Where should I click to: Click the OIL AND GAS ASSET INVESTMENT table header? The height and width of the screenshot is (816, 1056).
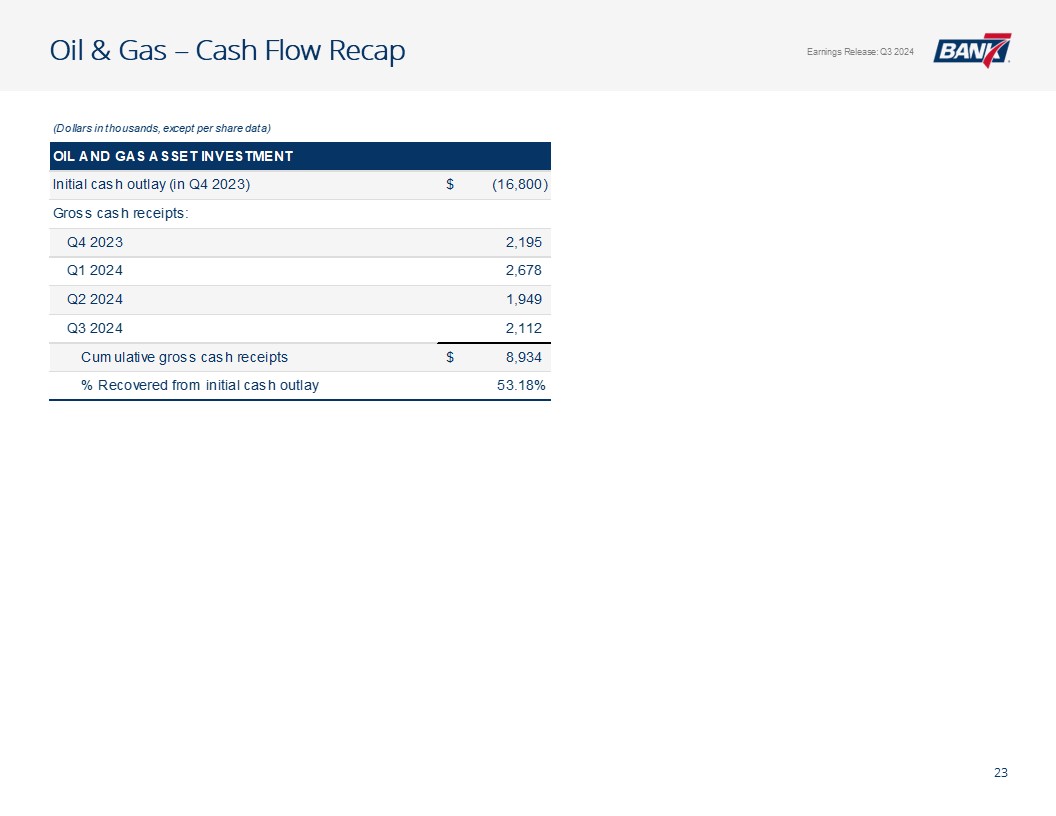[172, 156]
